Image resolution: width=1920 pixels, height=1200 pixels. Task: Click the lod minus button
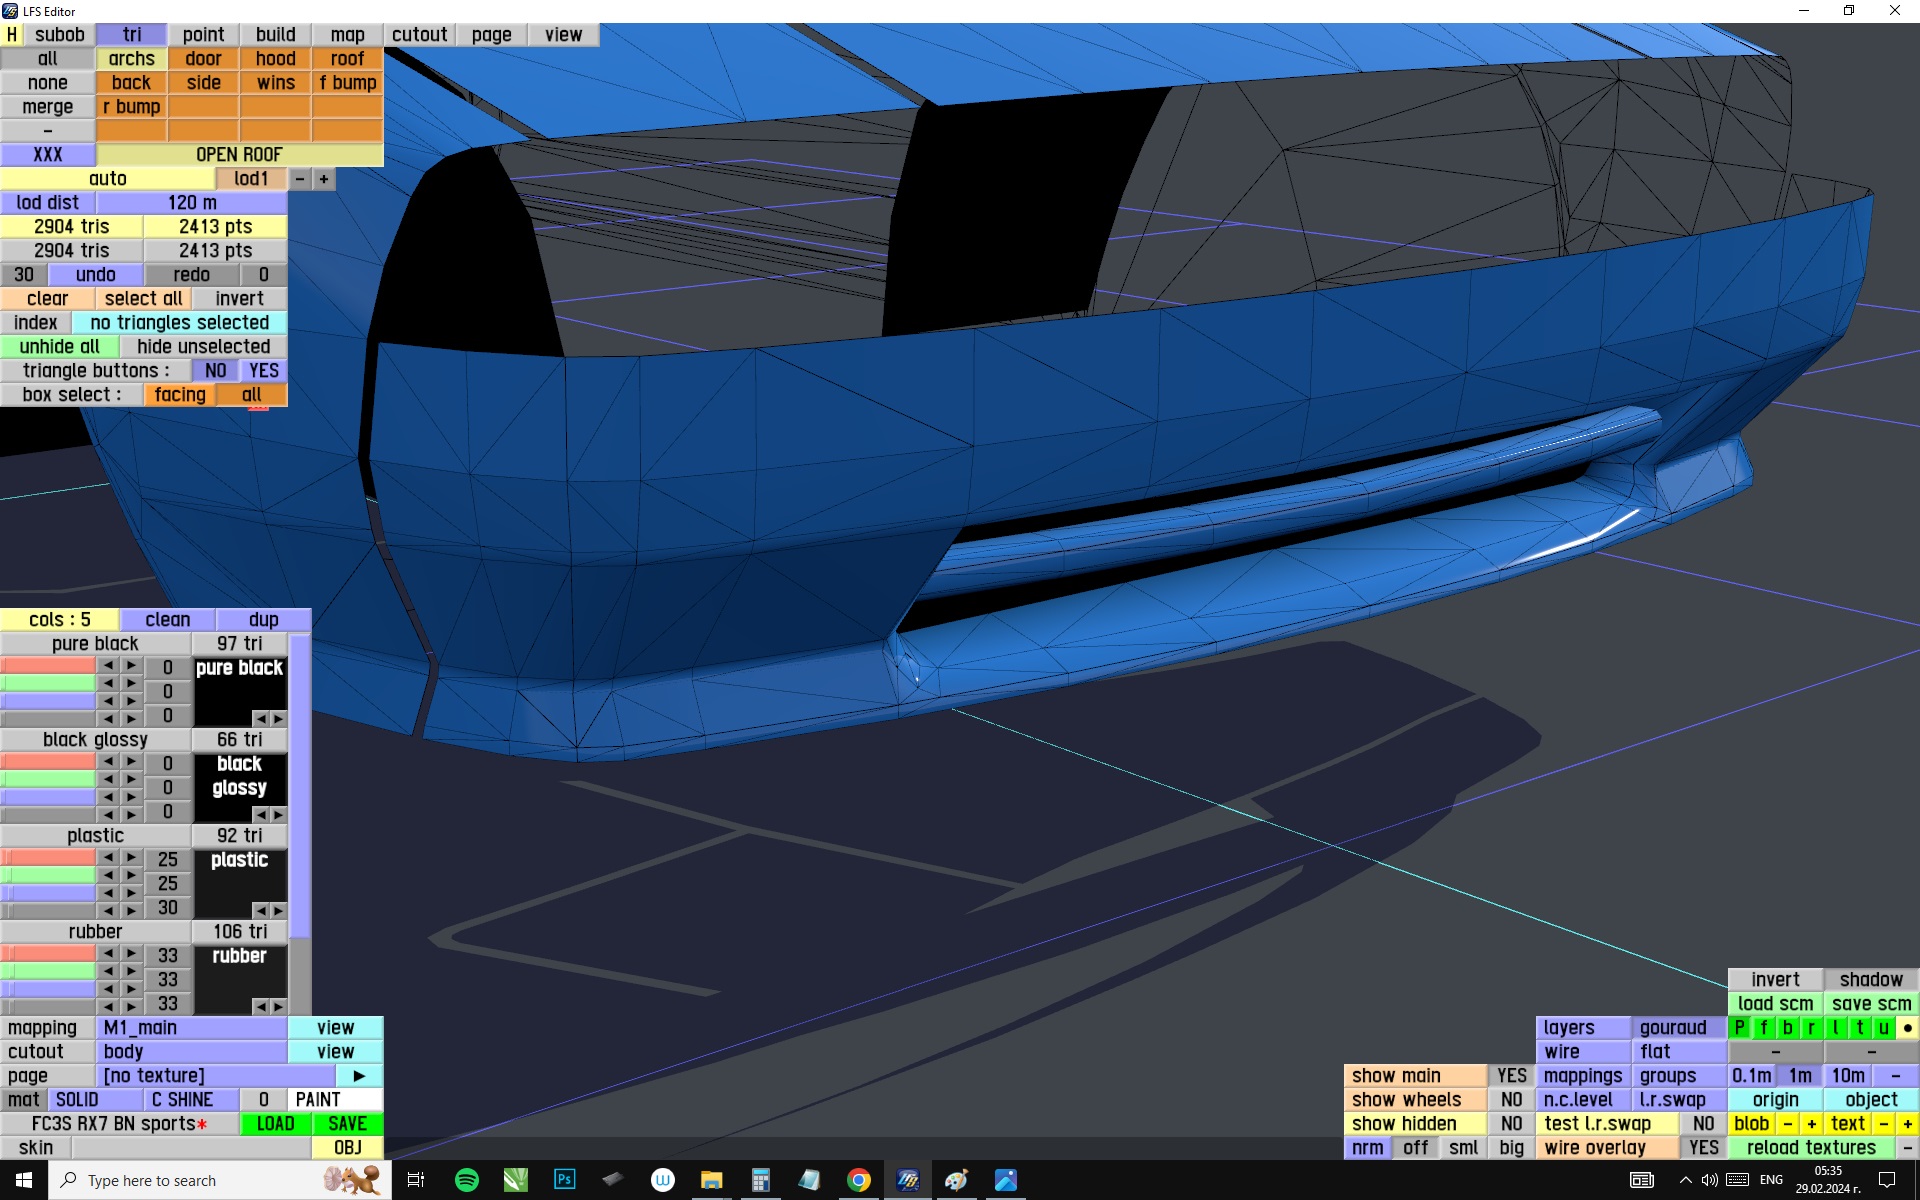[300, 179]
